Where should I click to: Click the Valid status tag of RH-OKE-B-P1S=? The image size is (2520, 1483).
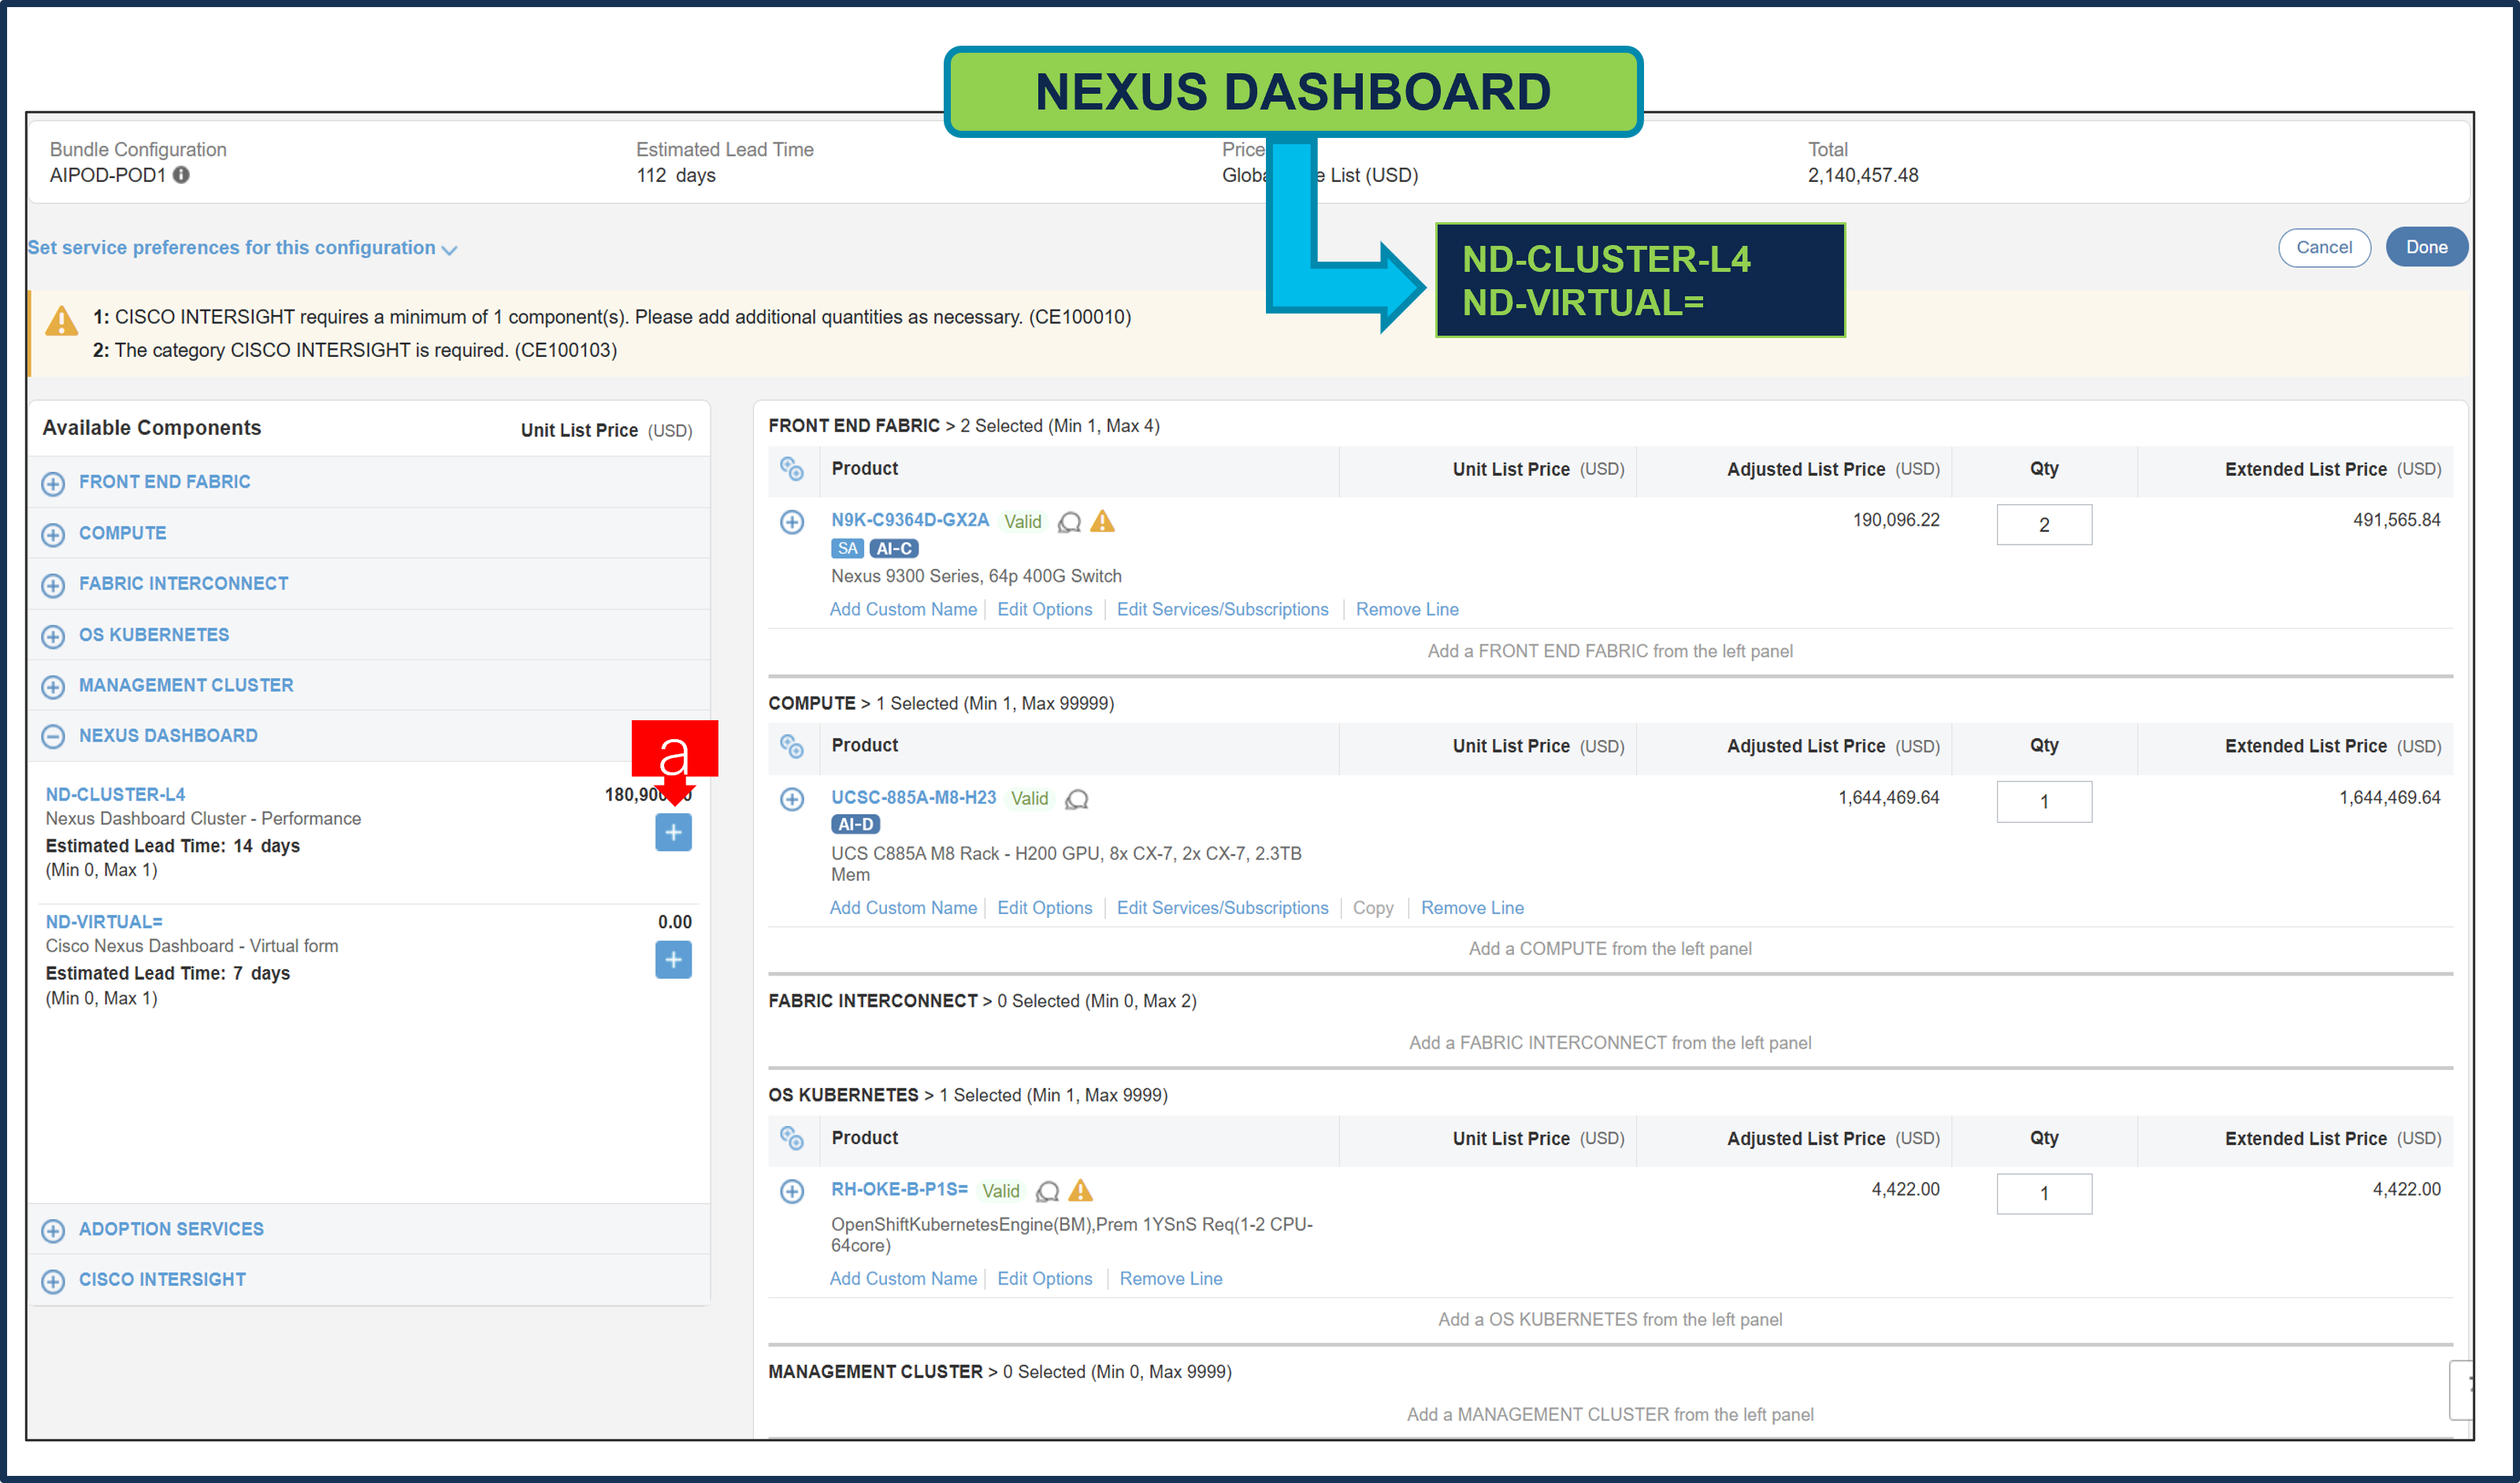tap(1000, 1191)
